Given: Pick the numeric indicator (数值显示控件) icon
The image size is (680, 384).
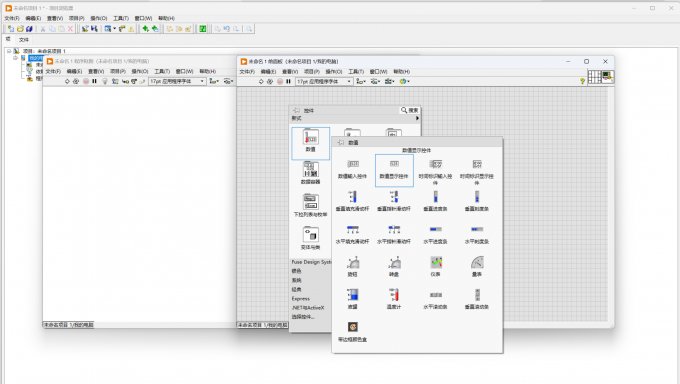Looking at the screenshot, I should [x=394, y=164].
